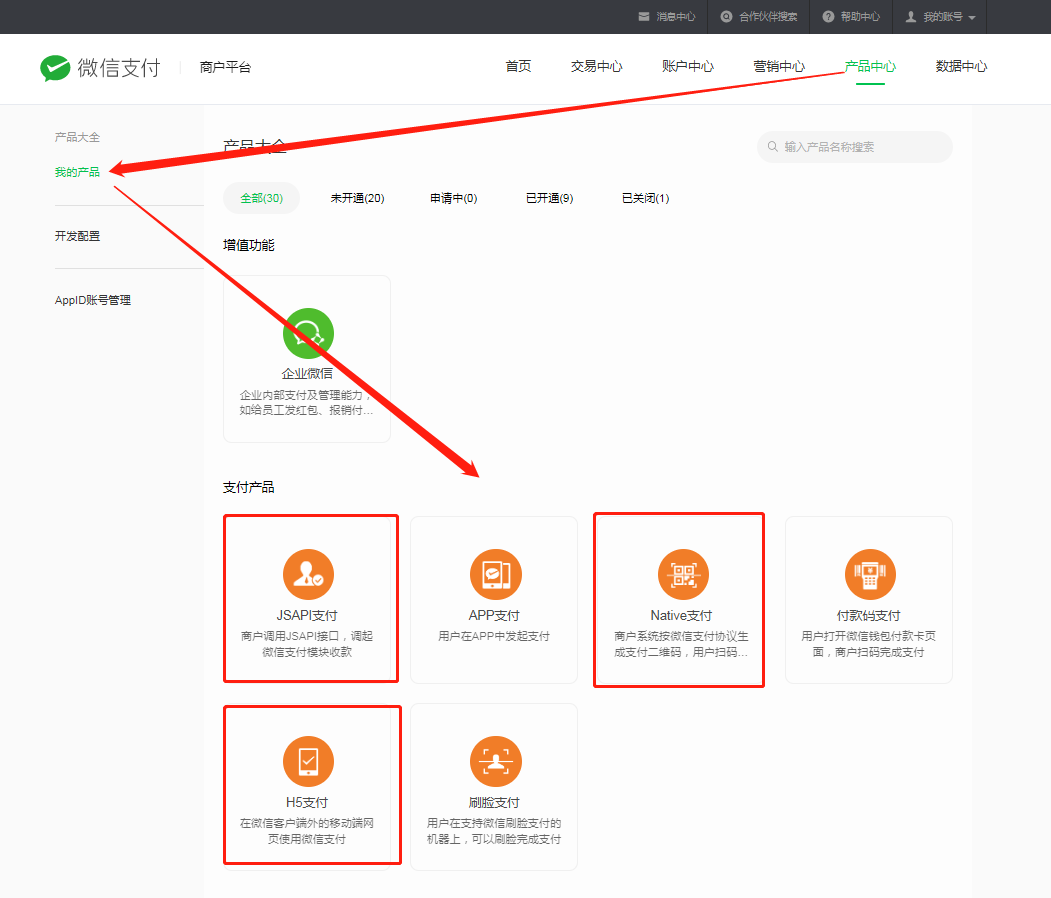Click the 刷脸支付 card title

494,802
